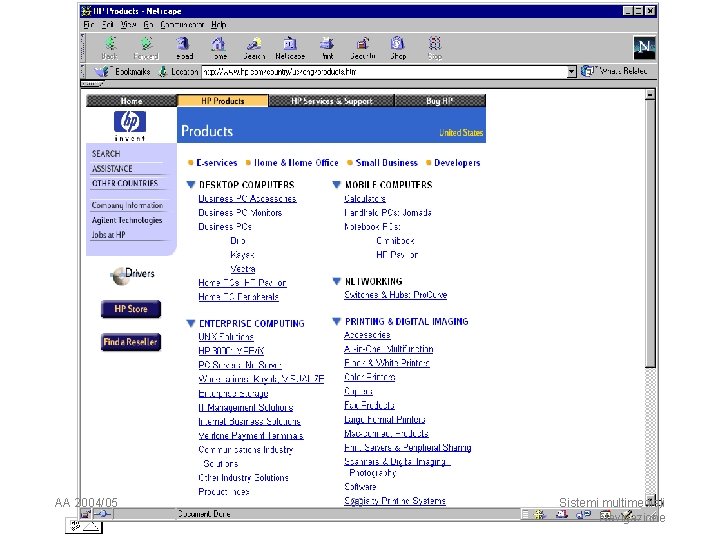Open the Small Business link
This screenshot has width=720, height=540.
click(x=387, y=163)
